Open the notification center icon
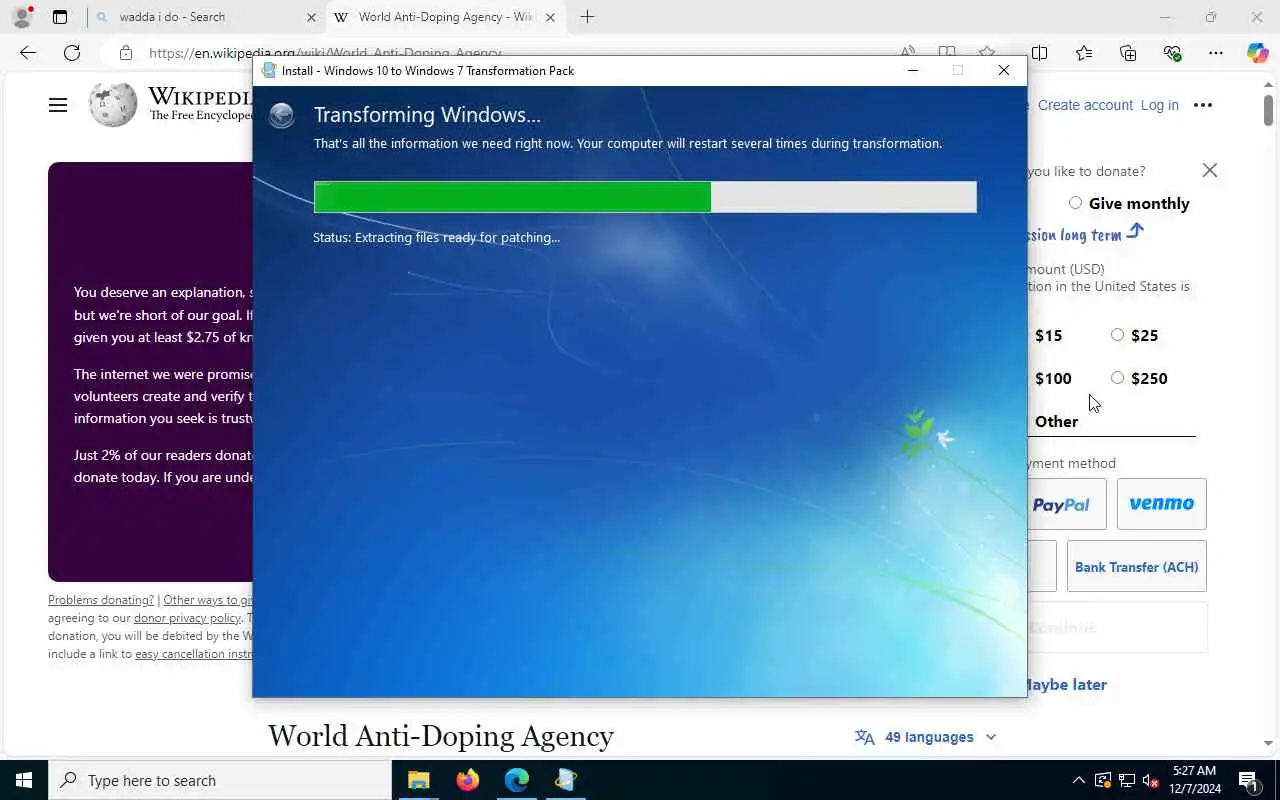This screenshot has height=800, width=1280. coord(1250,780)
